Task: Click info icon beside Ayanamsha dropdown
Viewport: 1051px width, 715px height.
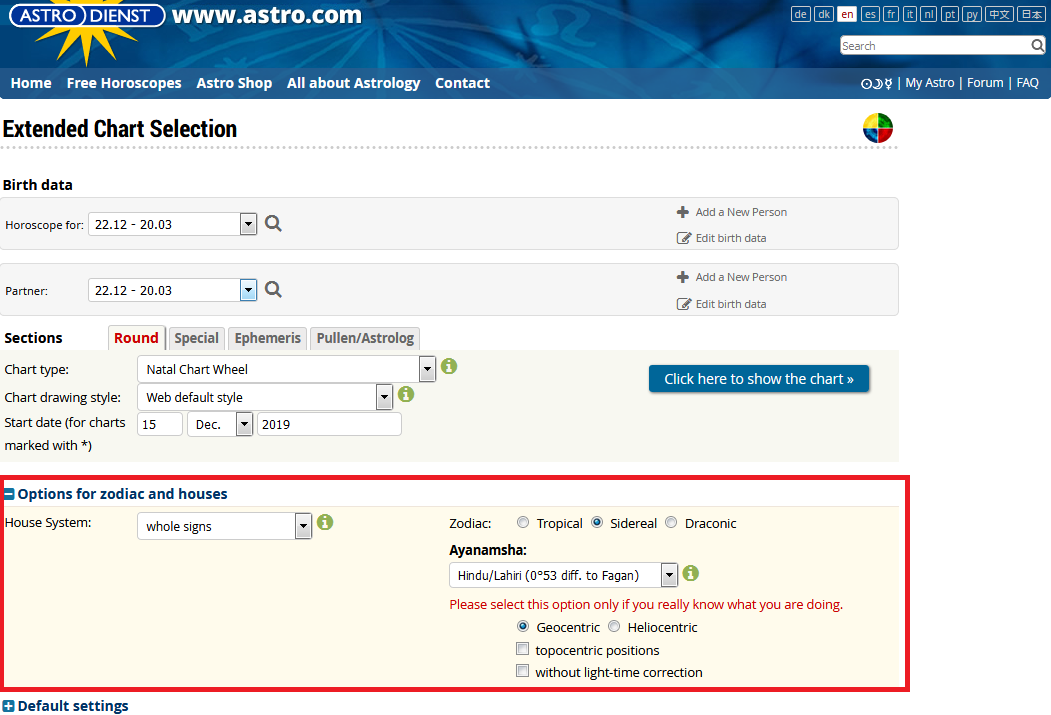Action: [690, 574]
